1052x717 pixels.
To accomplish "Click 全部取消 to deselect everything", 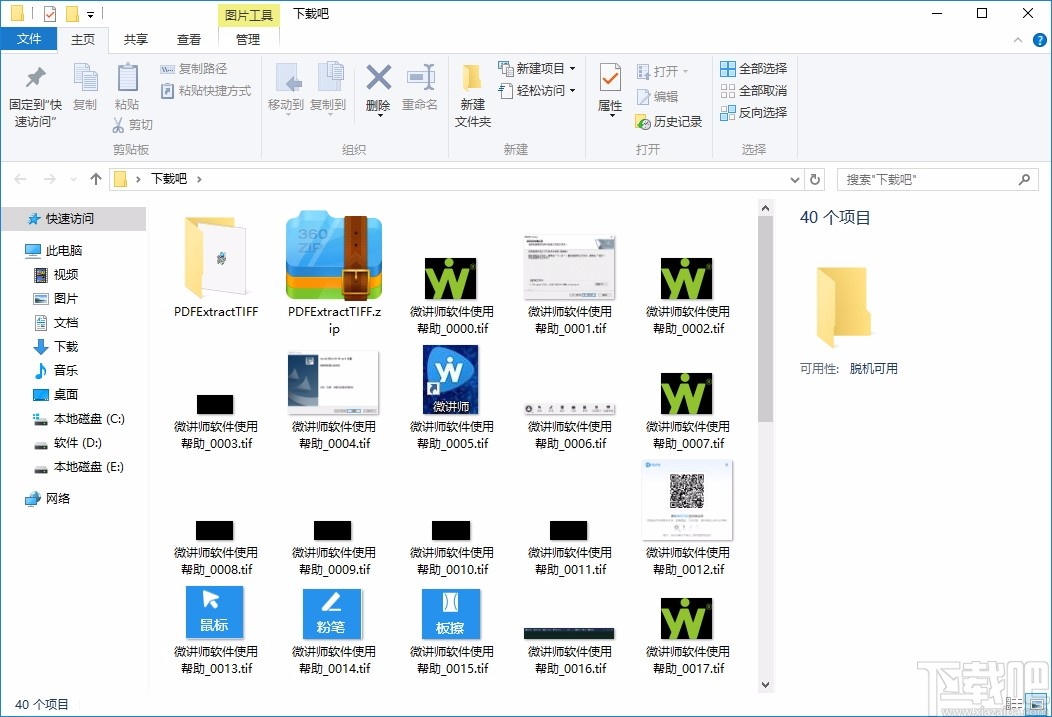I will 752,90.
